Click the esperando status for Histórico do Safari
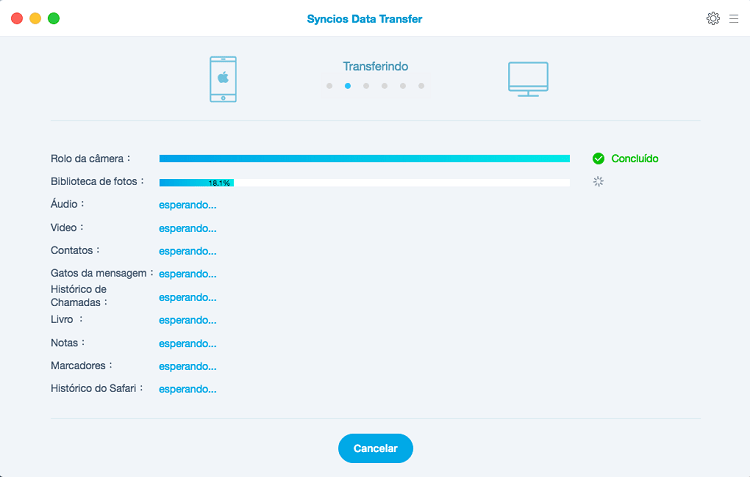The height and width of the screenshot is (477, 750). click(x=187, y=389)
